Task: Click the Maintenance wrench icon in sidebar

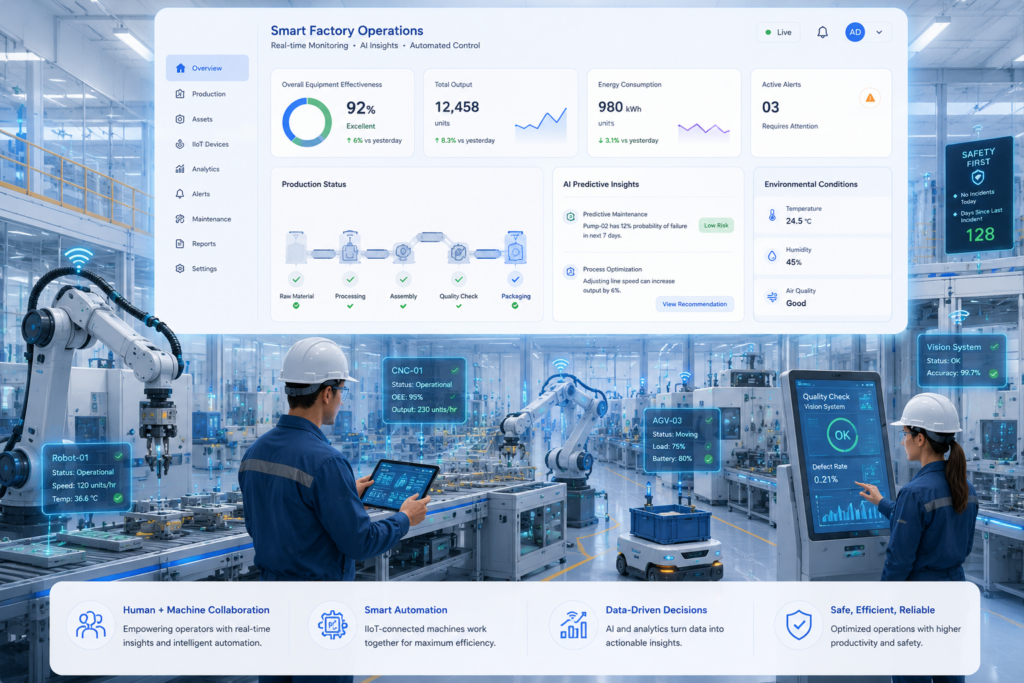Action: click(x=180, y=219)
